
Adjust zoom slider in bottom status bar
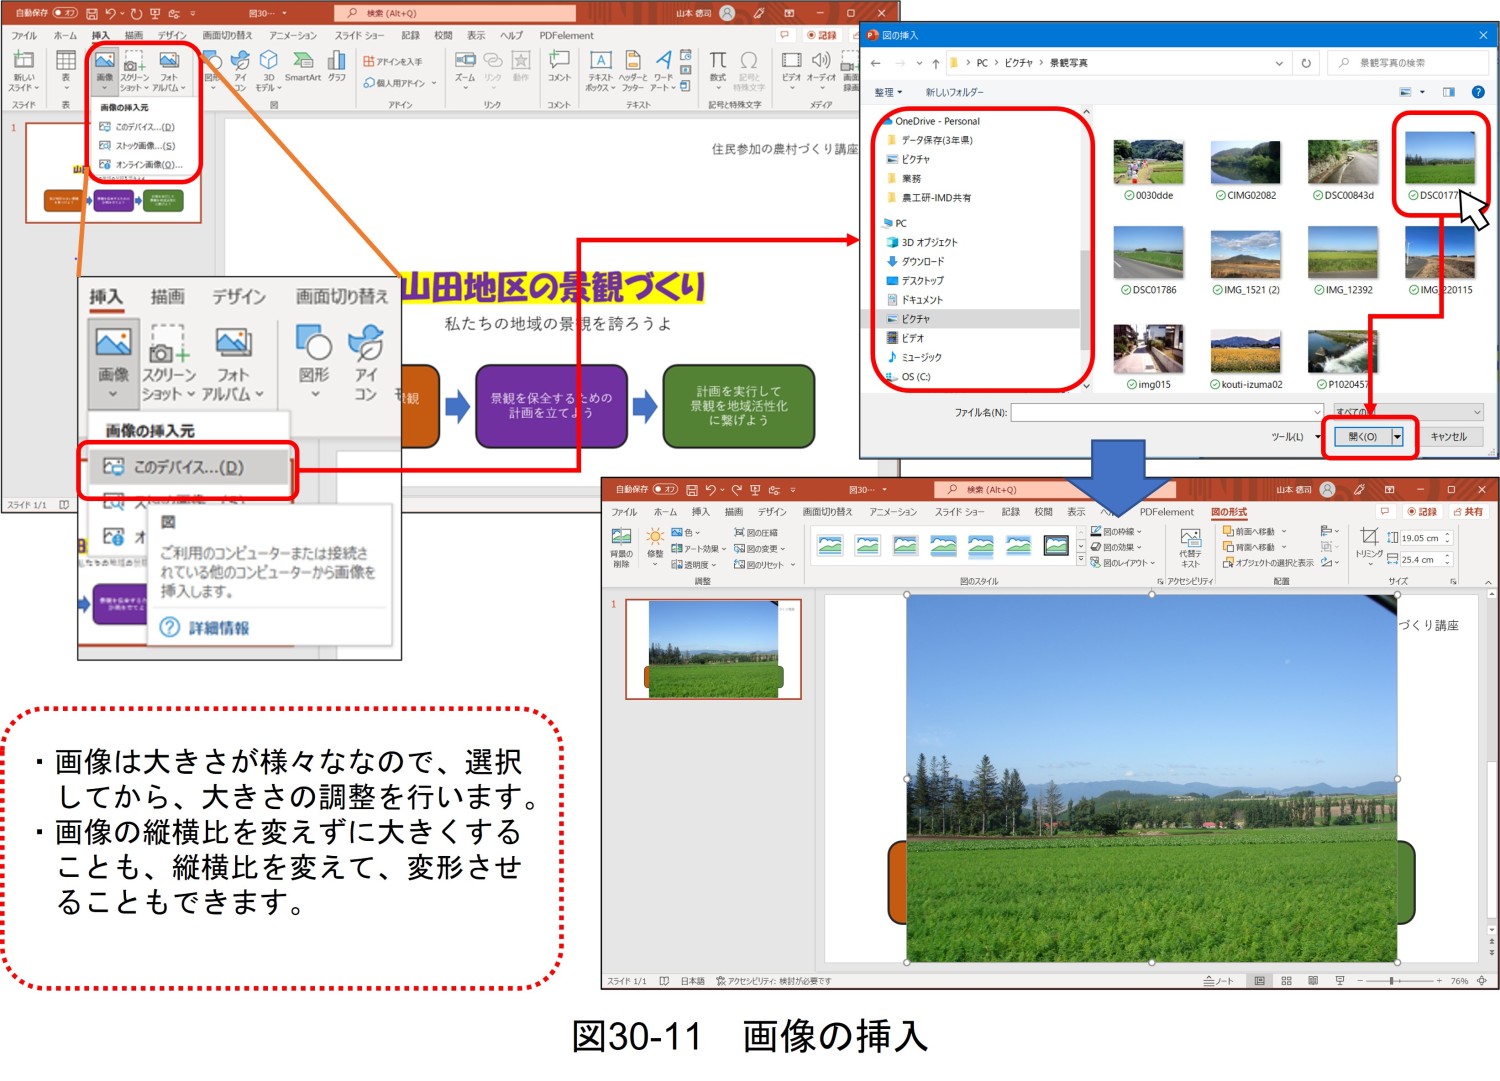[1392, 981]
